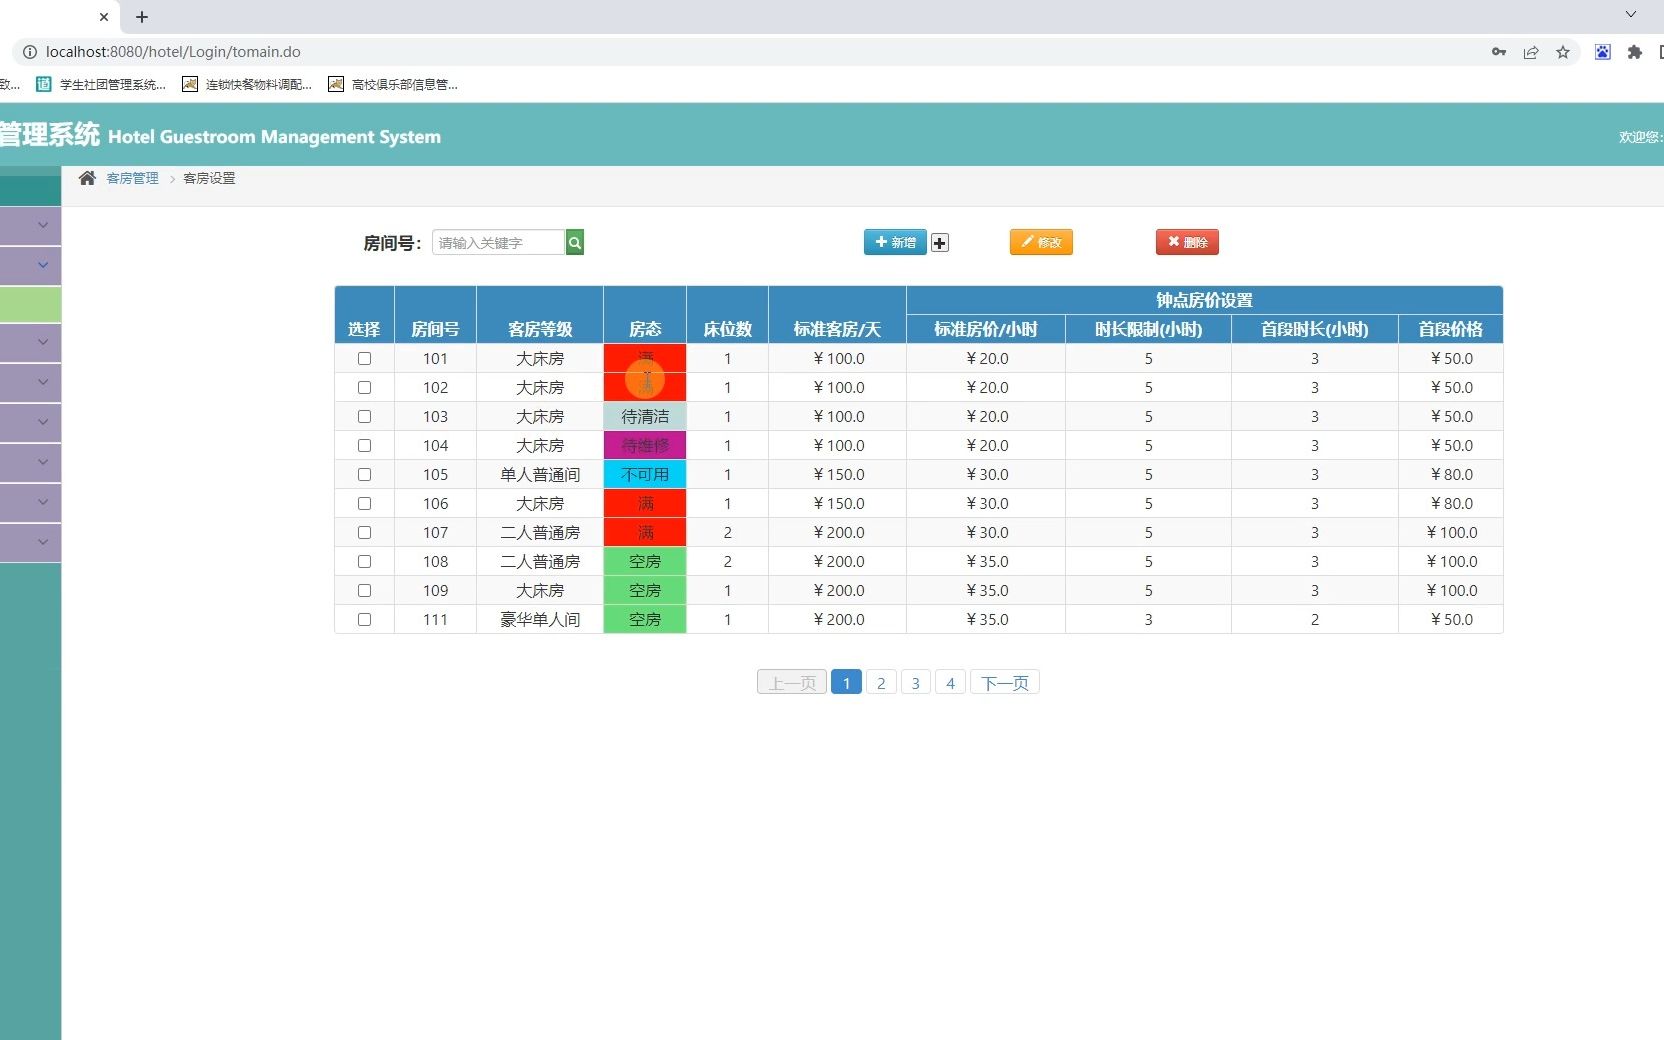Select the checkbox for room 107

coord(364,532)
